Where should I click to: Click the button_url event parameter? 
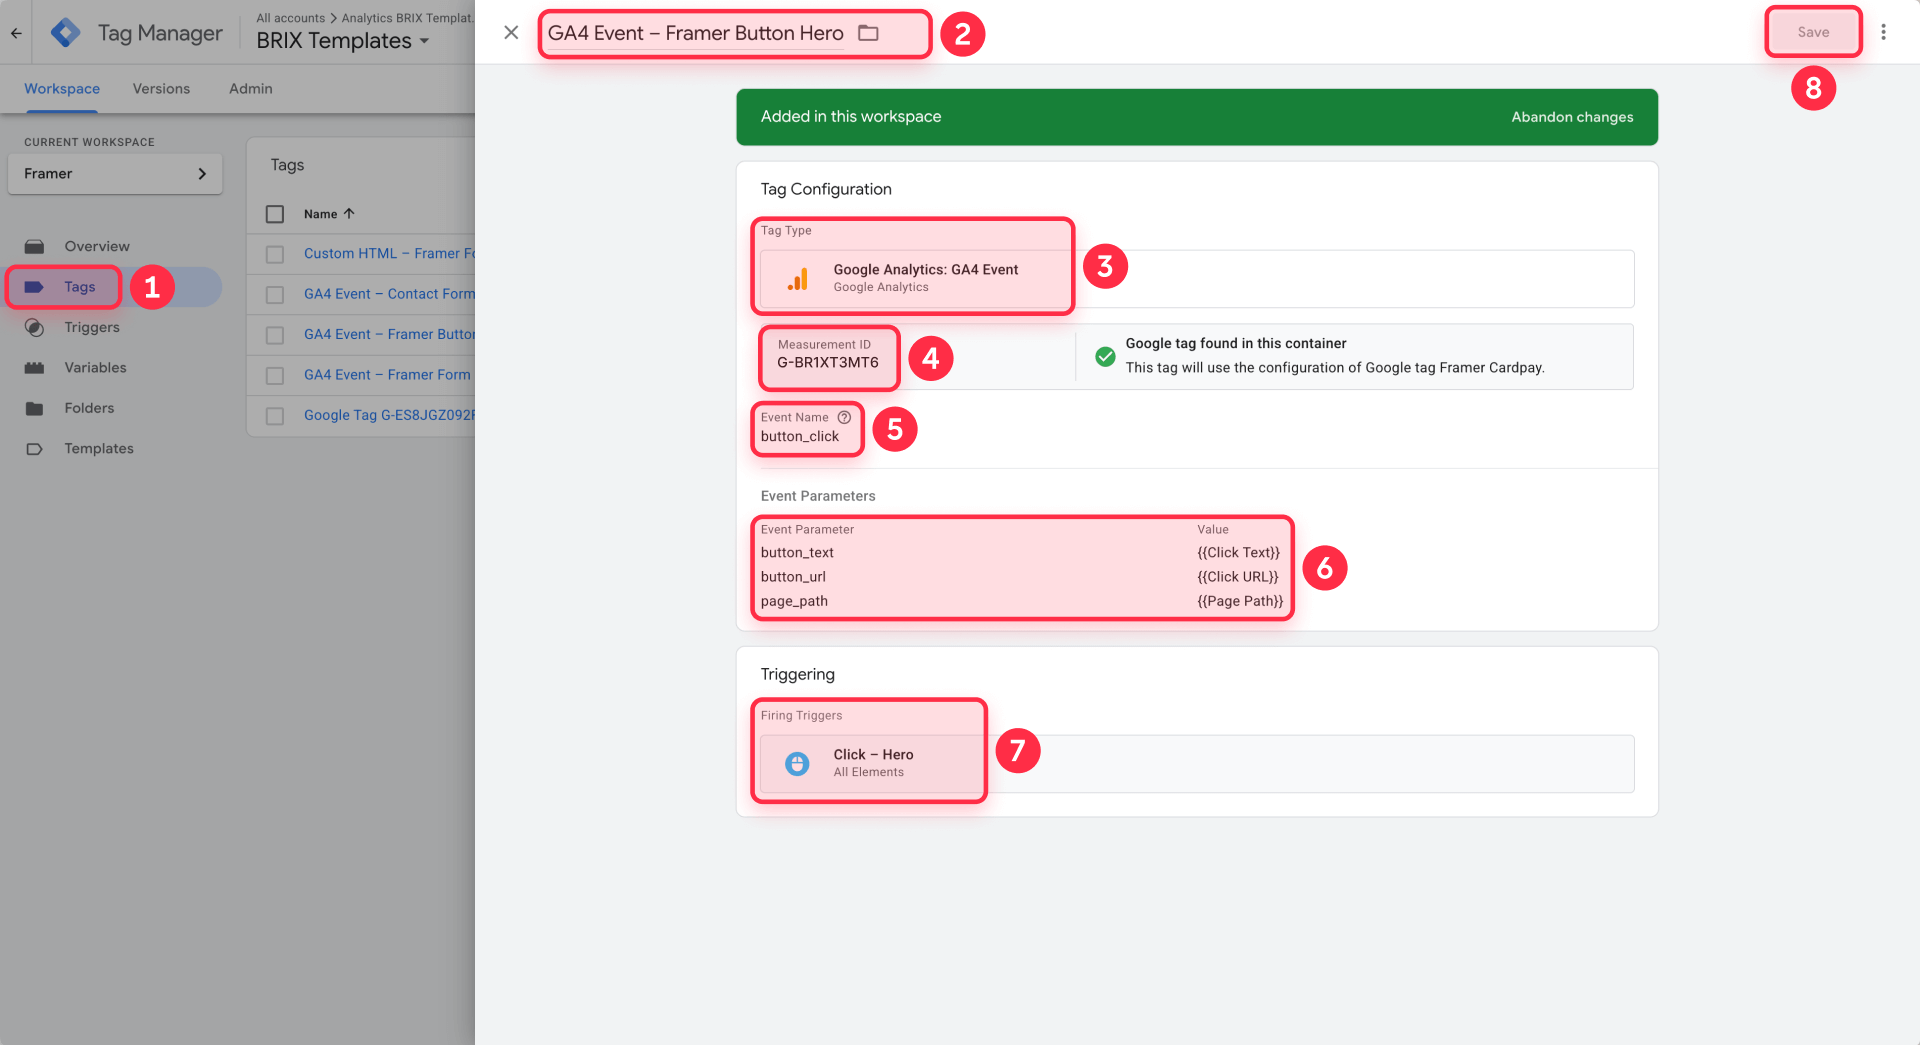793,577
